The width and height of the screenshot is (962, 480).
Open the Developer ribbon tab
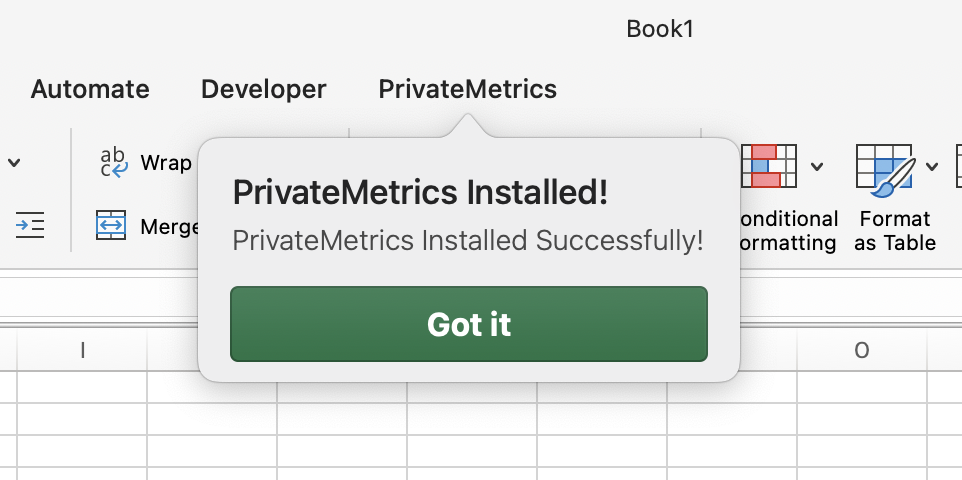[264, 89]
